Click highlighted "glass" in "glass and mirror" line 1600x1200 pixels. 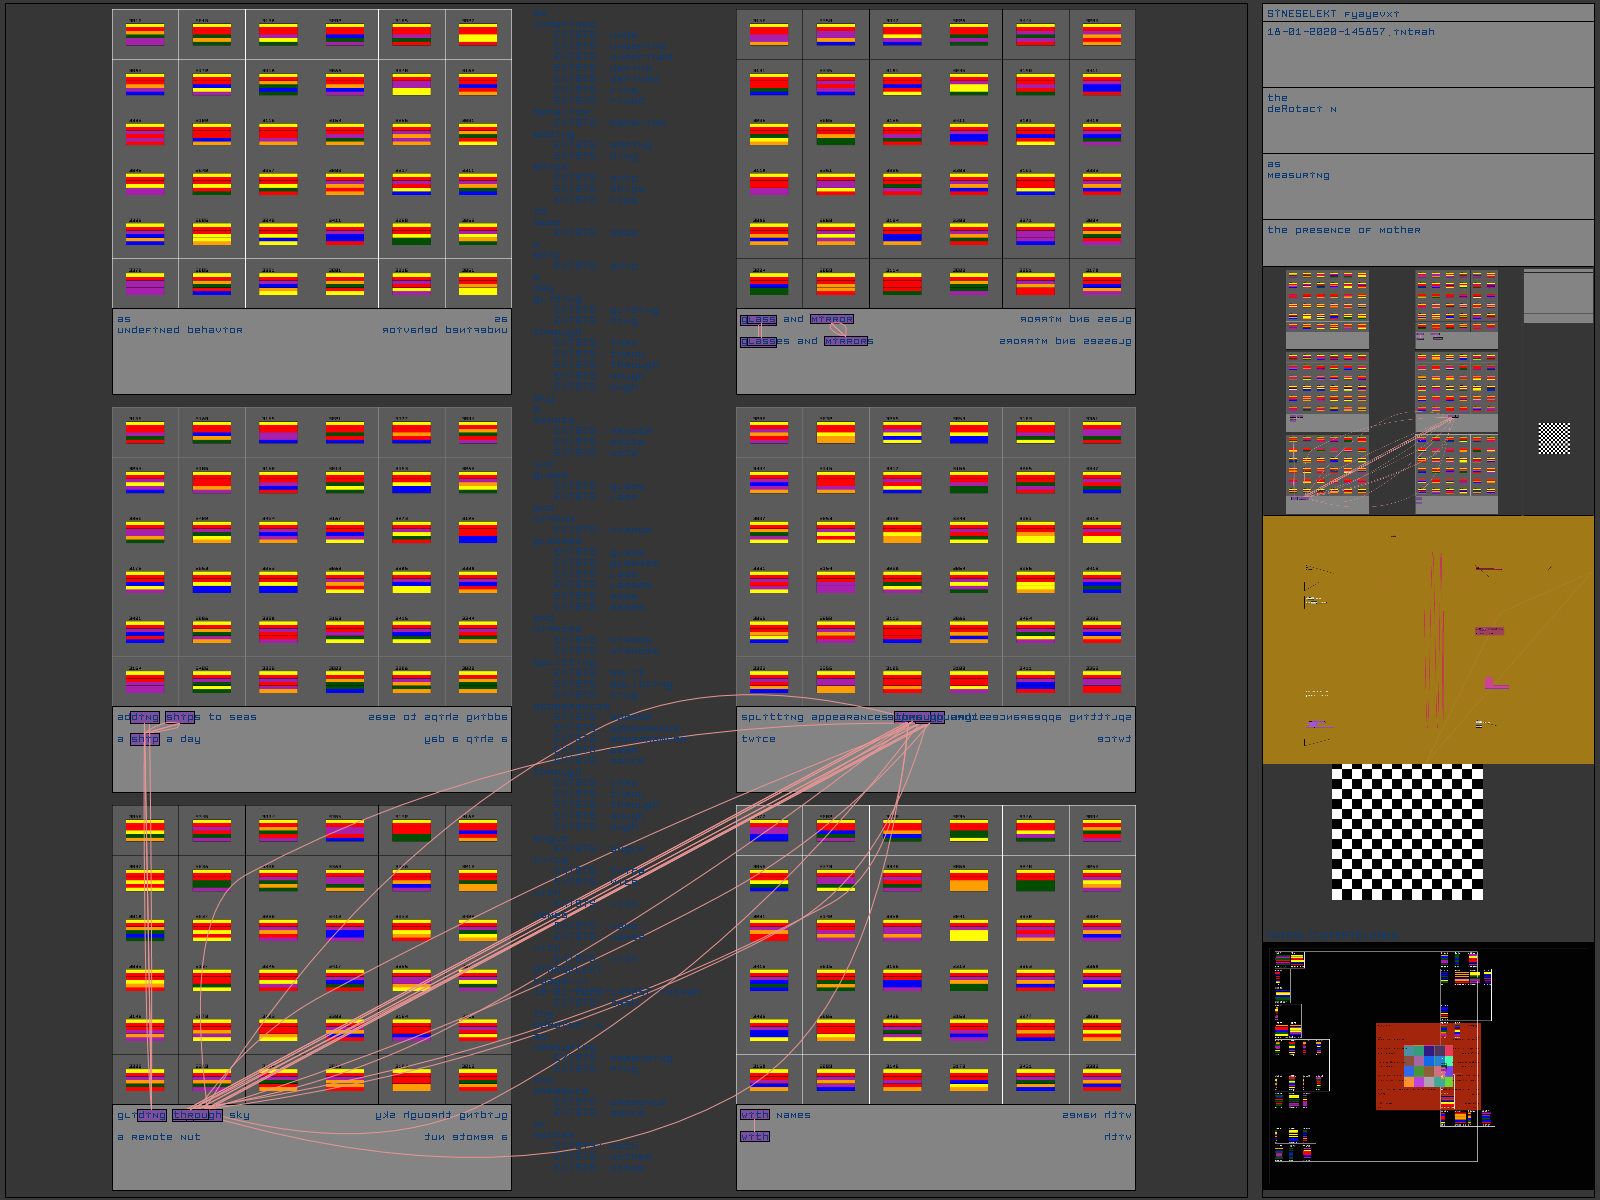[x=758, y=320]
